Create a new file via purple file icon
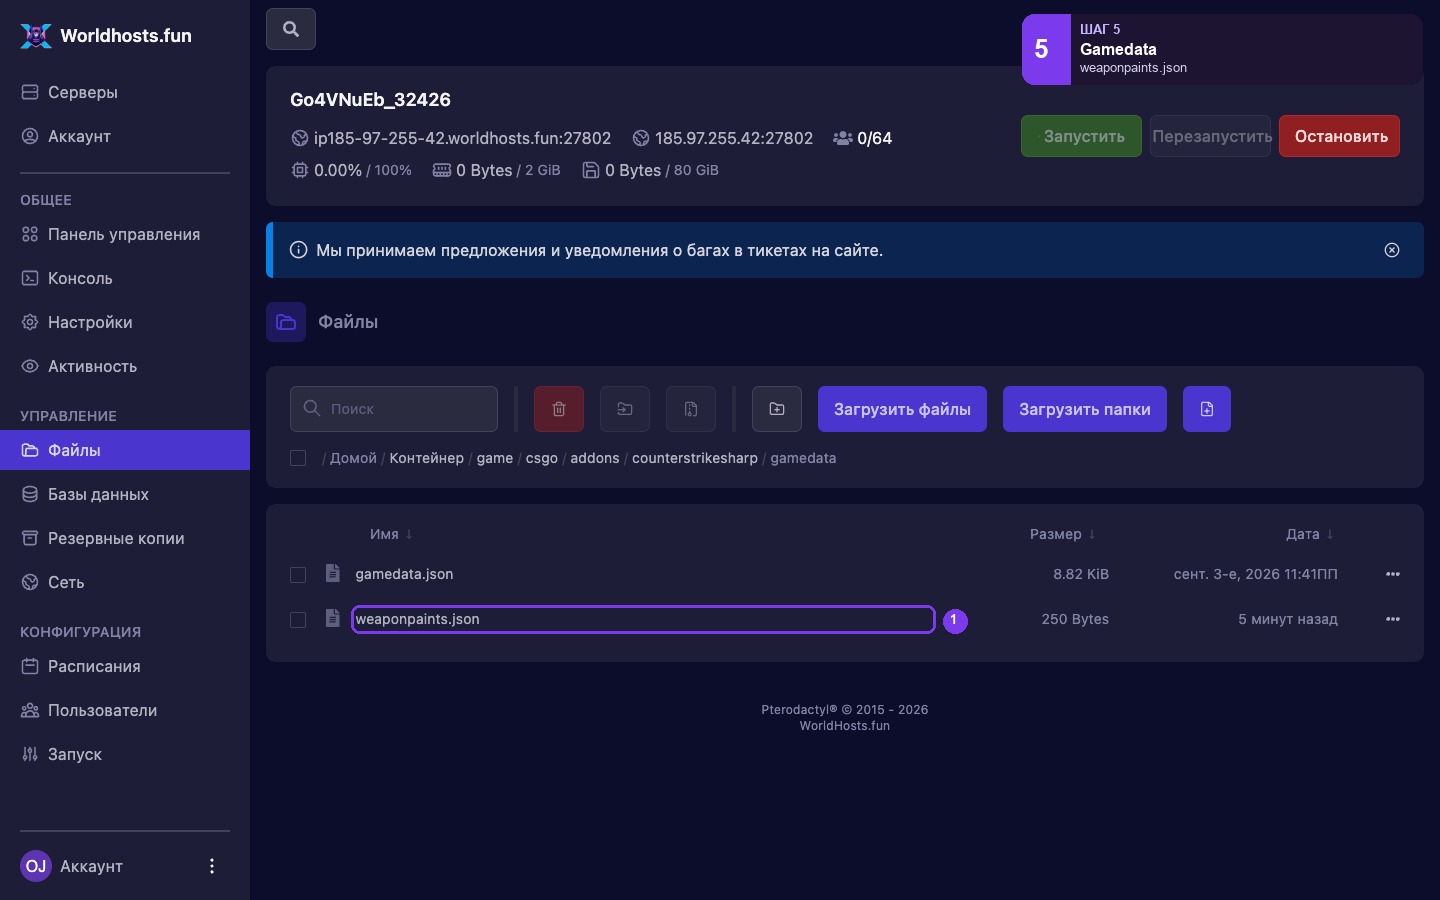The image size is (1440, 900). 1207,409
